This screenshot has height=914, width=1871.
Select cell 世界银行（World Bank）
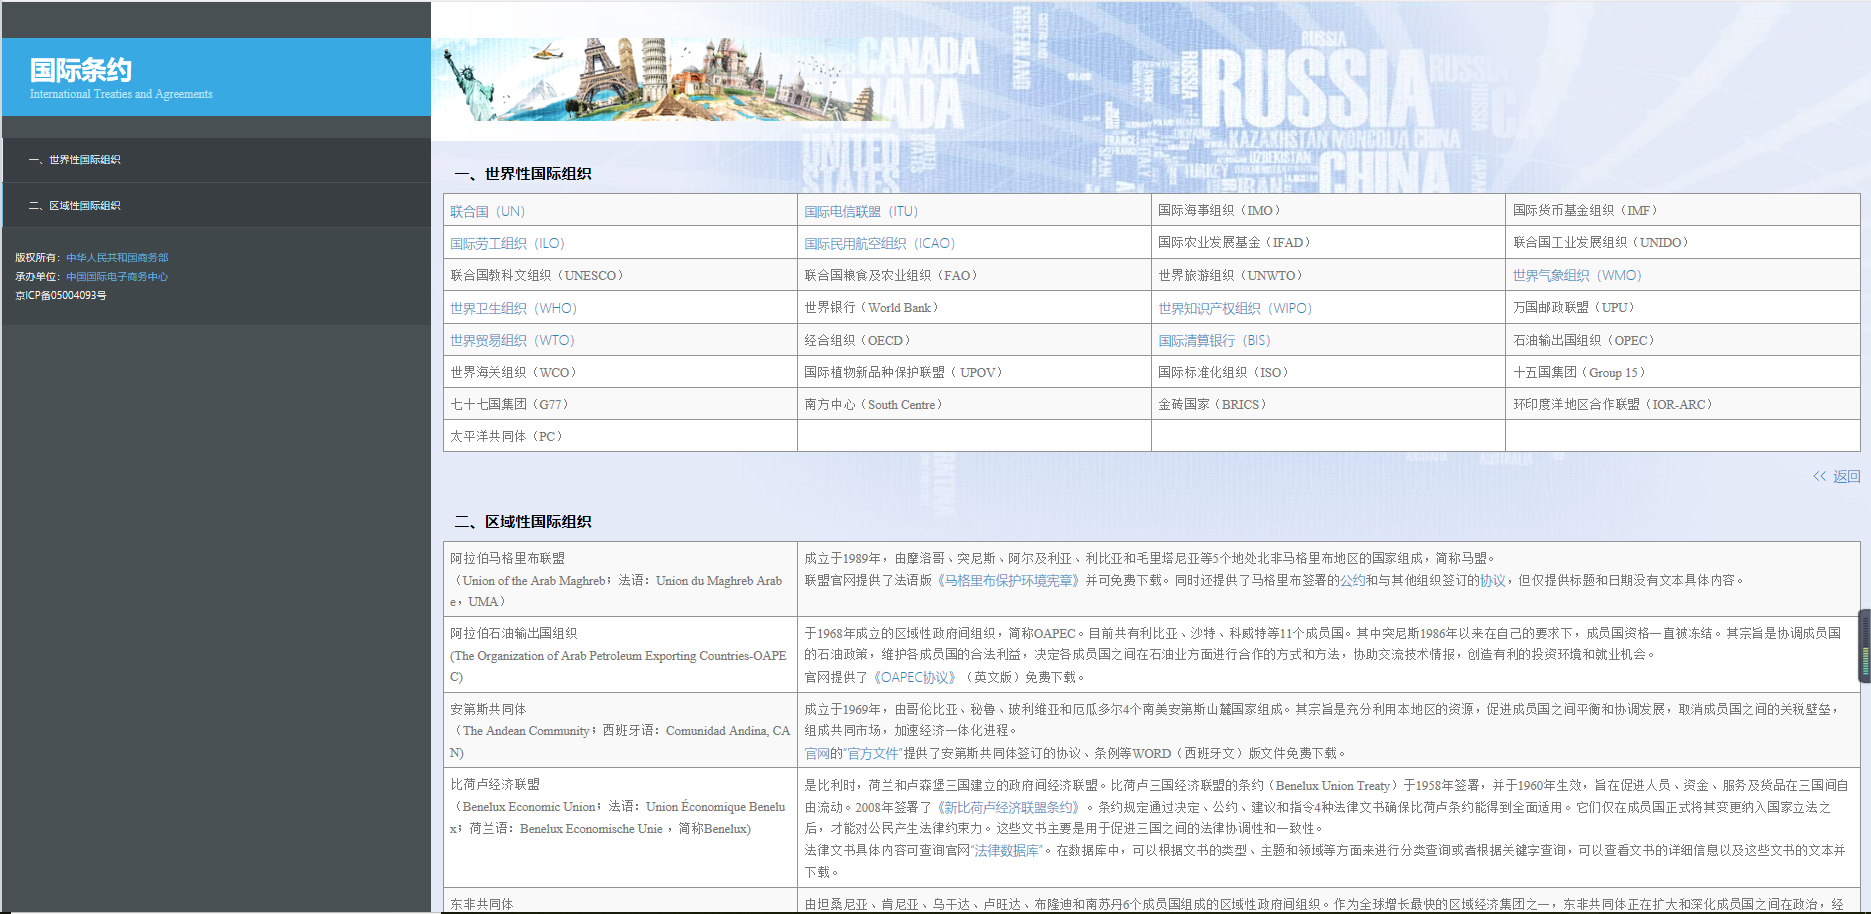(974, 307)
